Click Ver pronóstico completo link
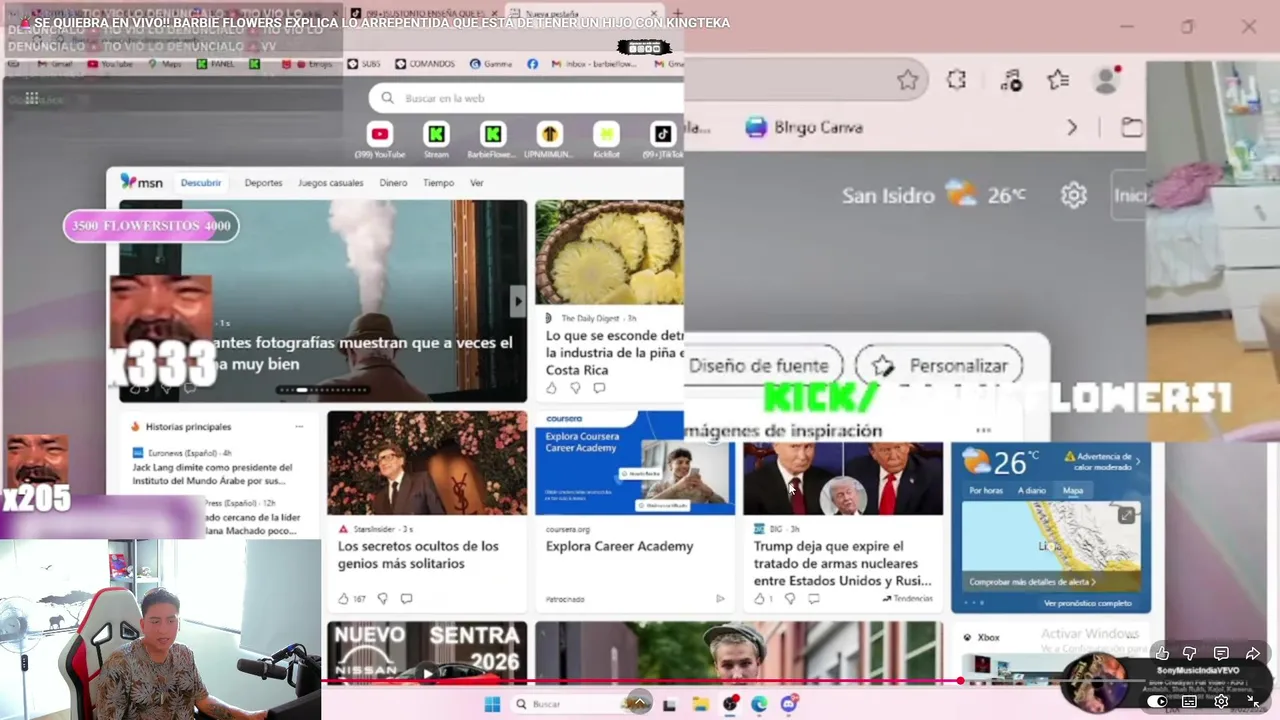 [x=1088, y=603]
